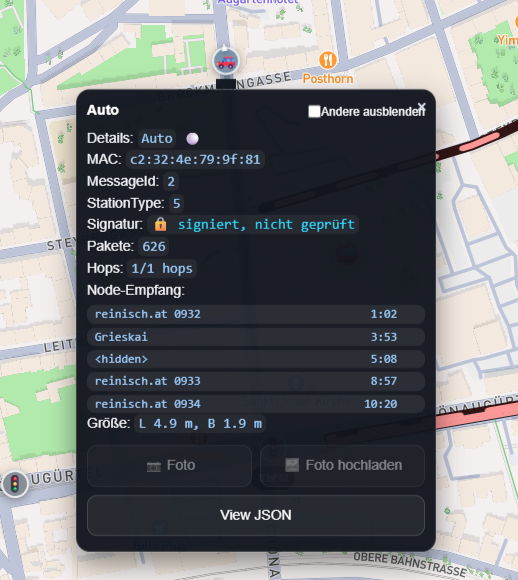Select node row reinisch.at 0932
518x580 pixels.
point(256,314)
